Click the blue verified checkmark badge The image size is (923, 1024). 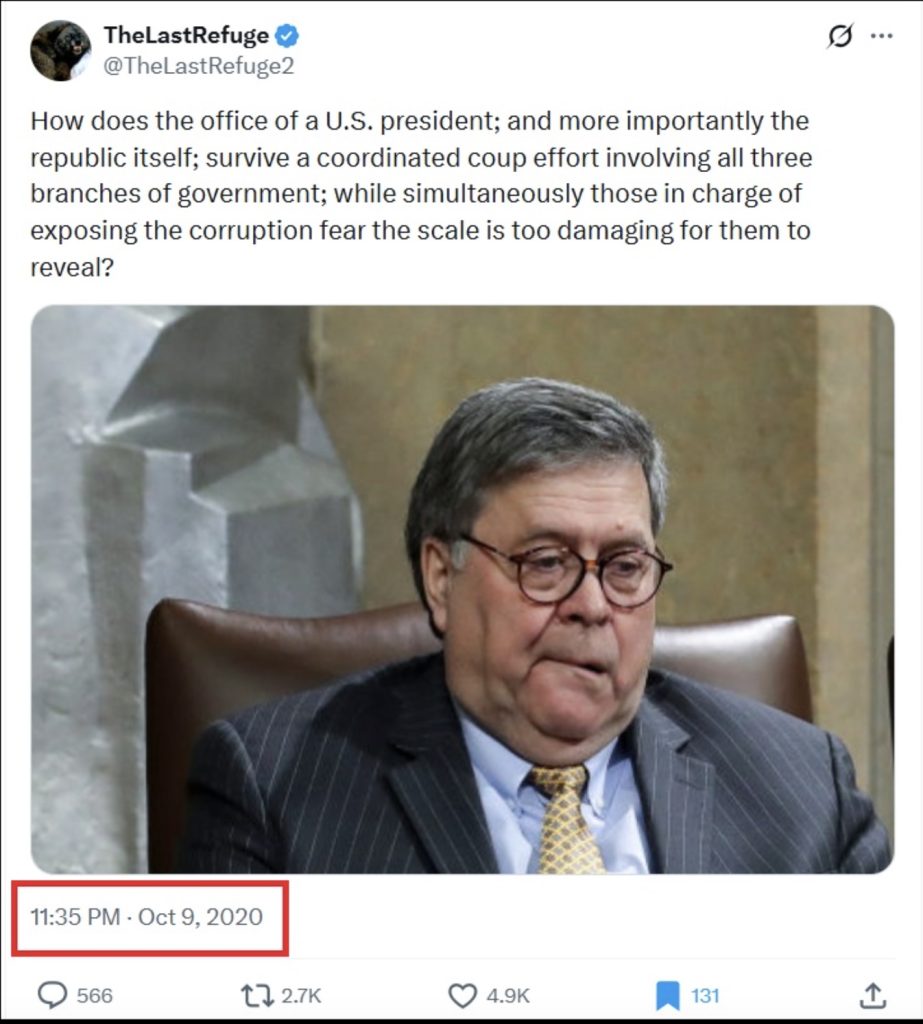coord(288,37)
